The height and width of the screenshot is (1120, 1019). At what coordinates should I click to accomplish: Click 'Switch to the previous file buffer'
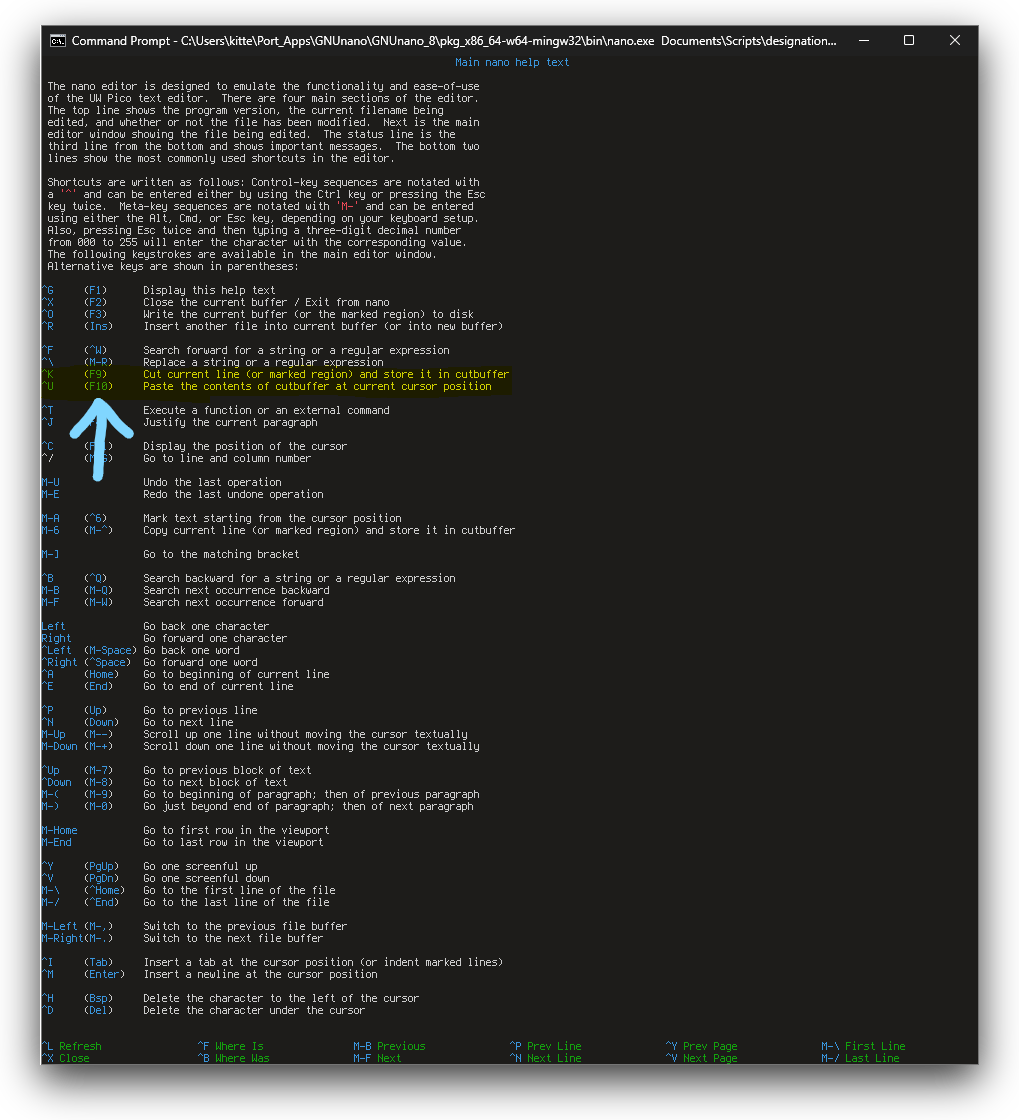pos(245,926)
